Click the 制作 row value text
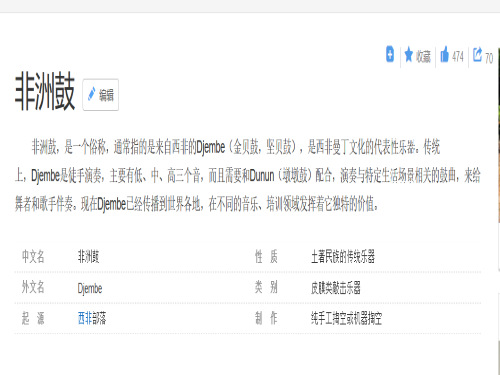Viewport: 500px width, 375px height. point(347,319)
